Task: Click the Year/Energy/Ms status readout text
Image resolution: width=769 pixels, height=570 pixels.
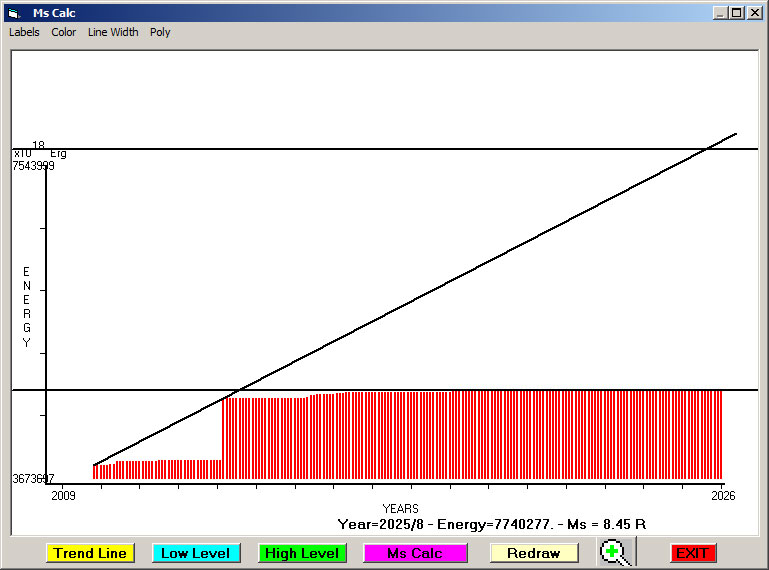Action: (x=491, y=524)
